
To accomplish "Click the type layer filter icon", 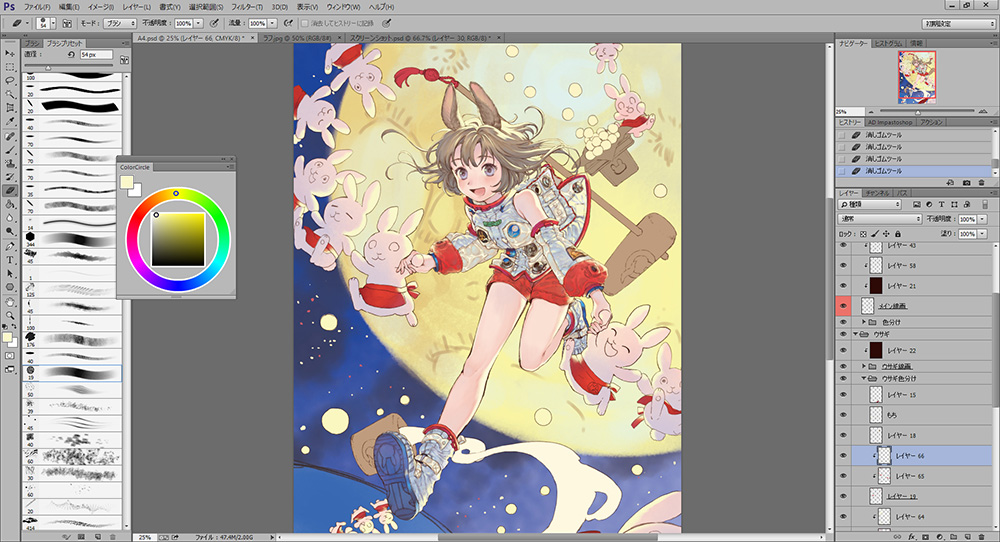I will (x=941, y=204).
